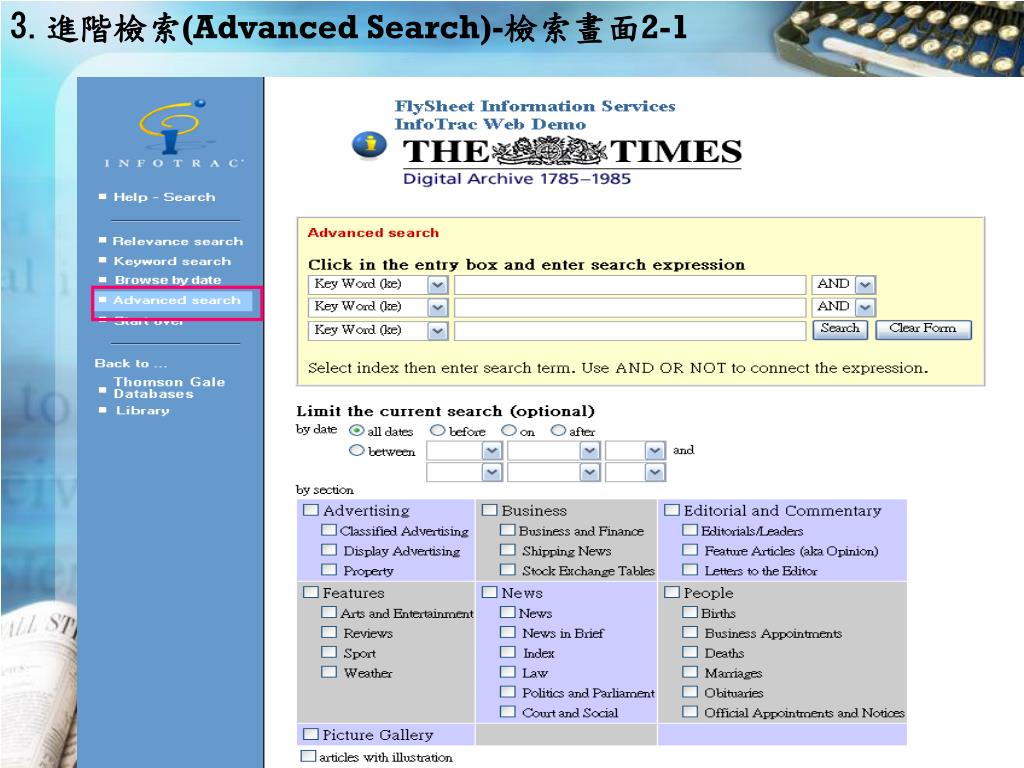Image resolution: width=1024 pixels, height=768 pixels.
Task: Check Editorials/Leaders checkbox
Action: [690, 530]
